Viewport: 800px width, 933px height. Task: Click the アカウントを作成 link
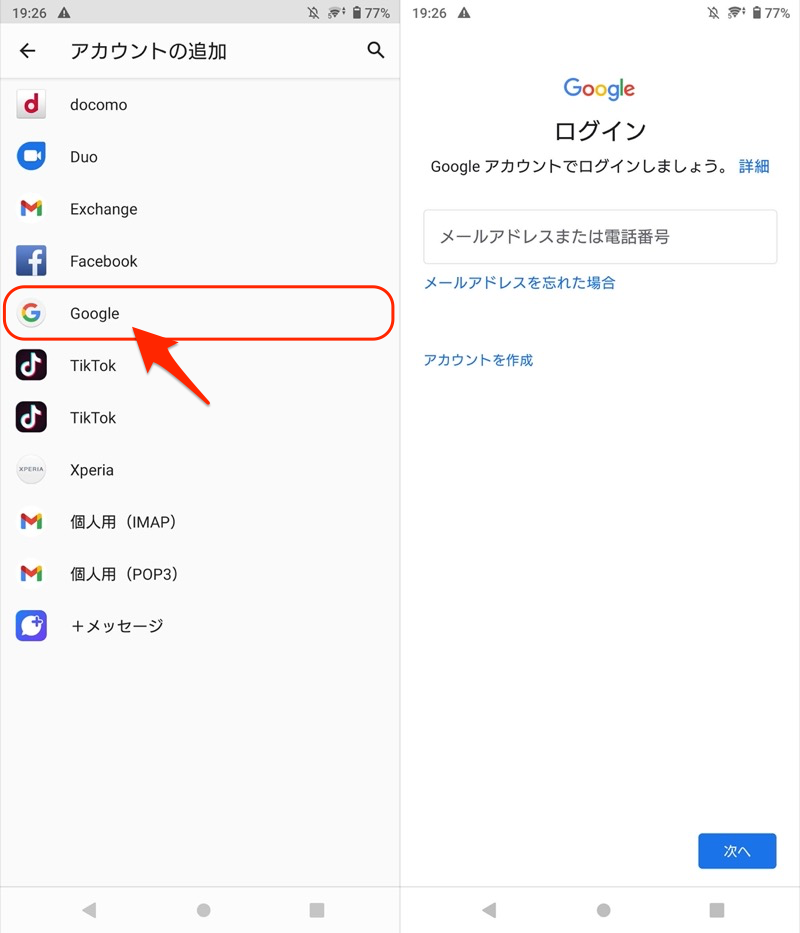478,360
